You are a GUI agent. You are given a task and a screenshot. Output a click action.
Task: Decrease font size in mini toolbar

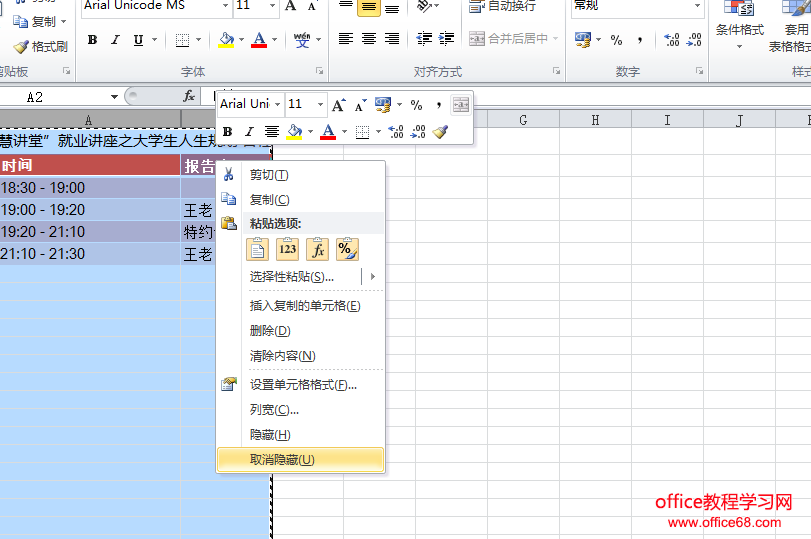[361, 105]
